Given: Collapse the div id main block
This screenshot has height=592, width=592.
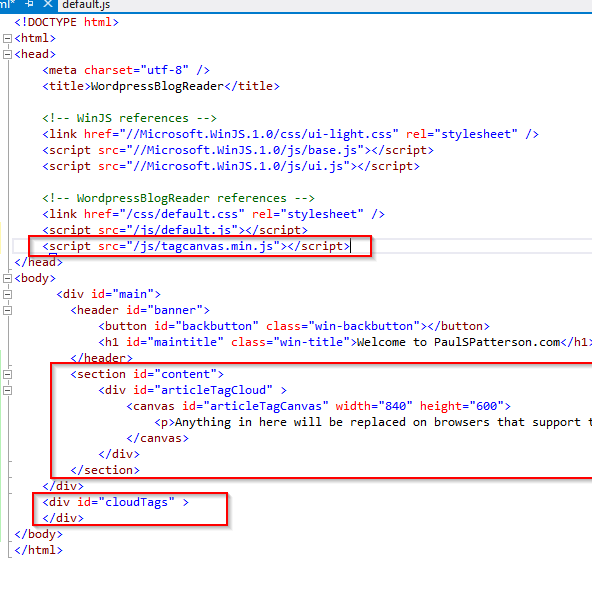Looking at the screenshot, I should pos(7,294).
